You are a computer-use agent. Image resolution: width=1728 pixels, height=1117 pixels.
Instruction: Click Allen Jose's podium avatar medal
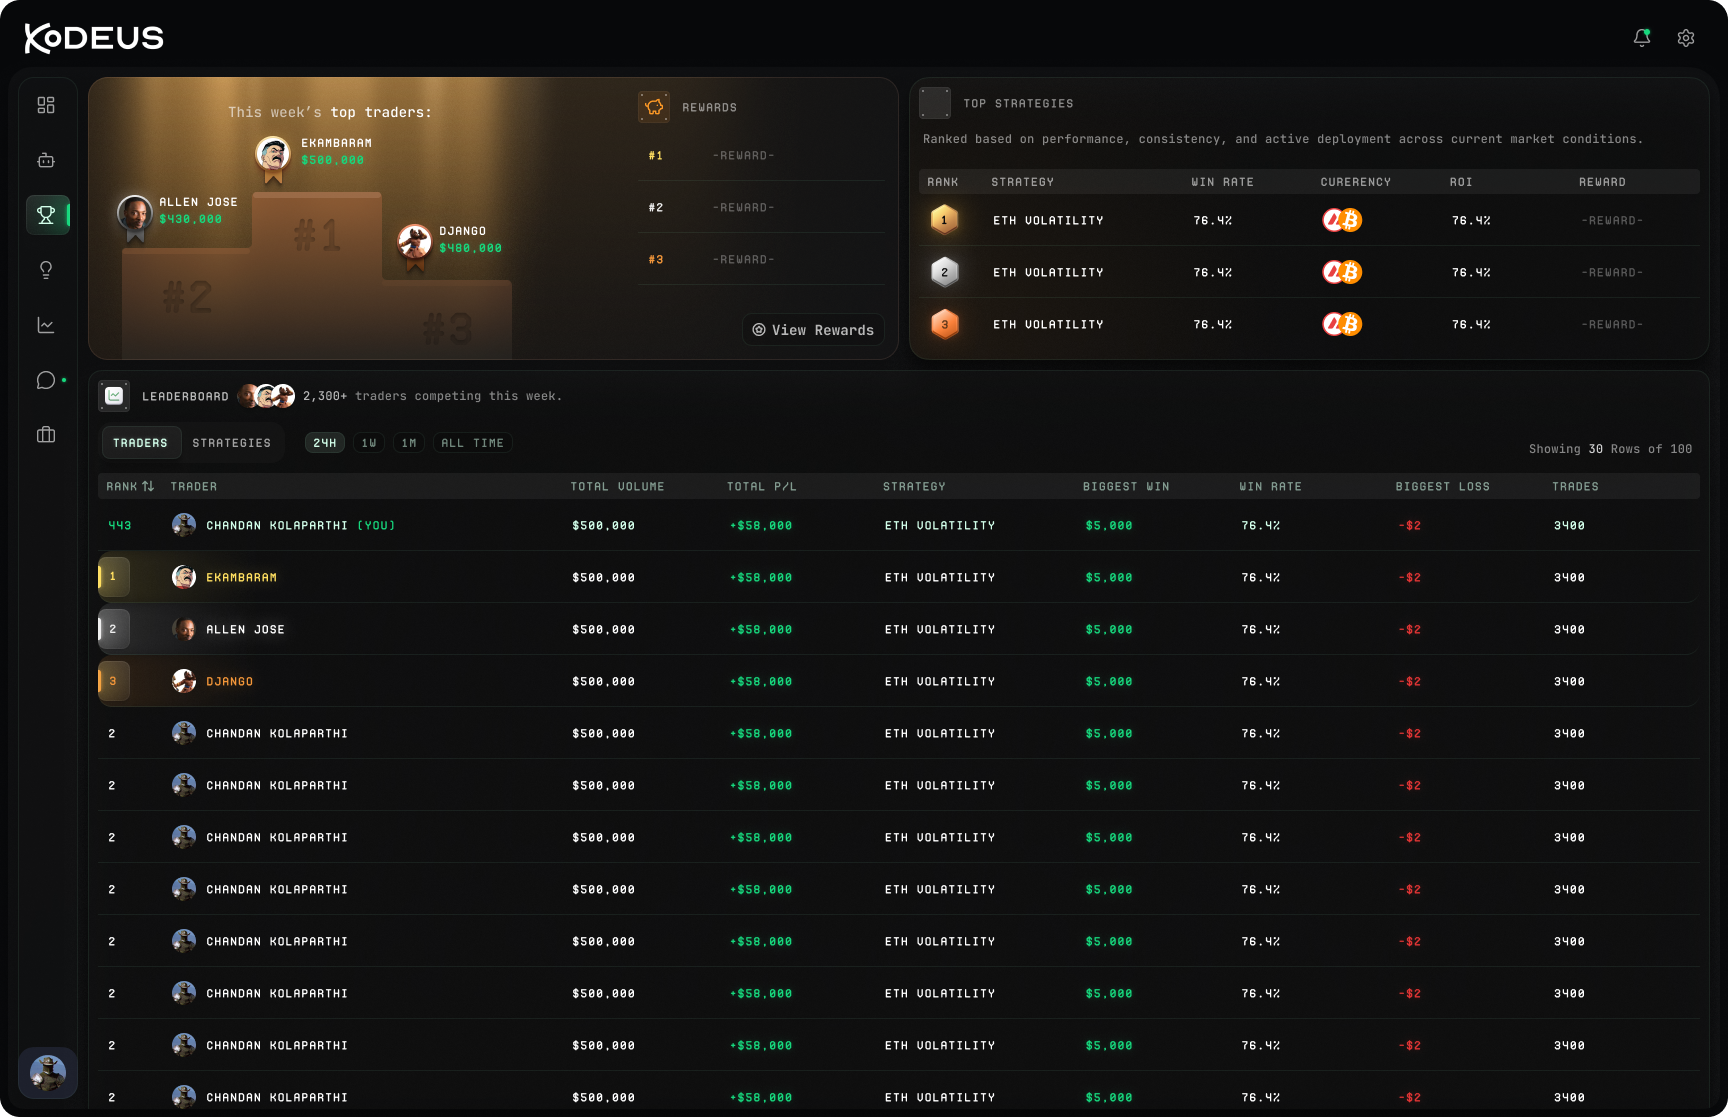135,217
